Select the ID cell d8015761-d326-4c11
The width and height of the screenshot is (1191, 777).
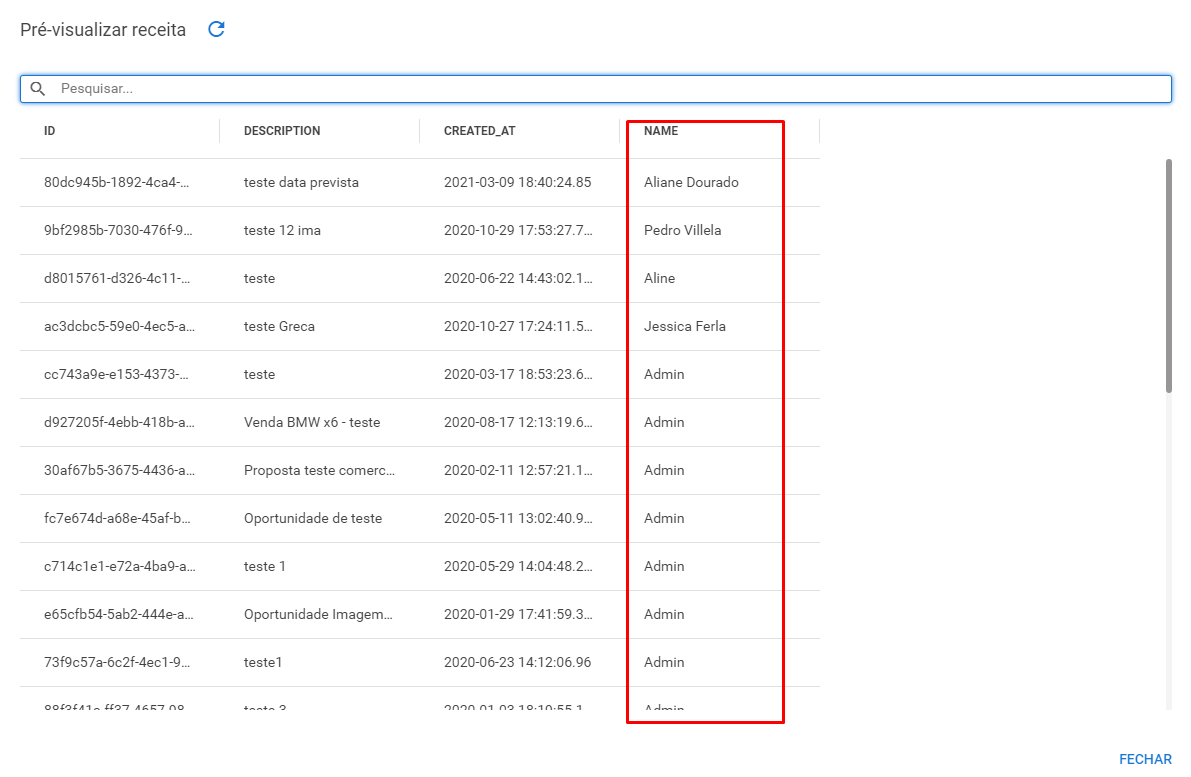(x=117, y=278)
